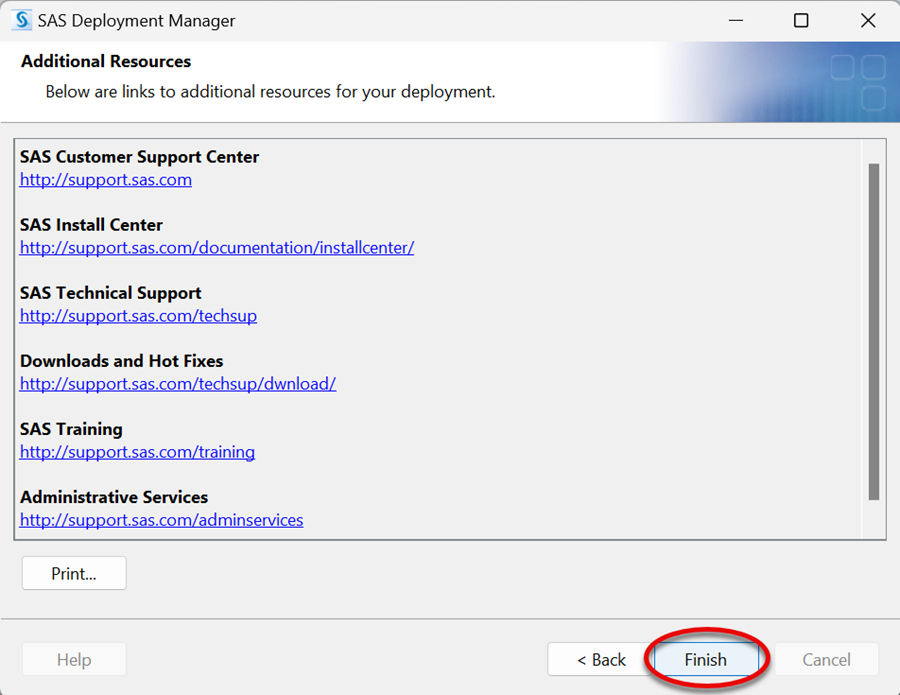
Task: Click the vertical scrollbar thumb in resources list
Action: [874, 332]
